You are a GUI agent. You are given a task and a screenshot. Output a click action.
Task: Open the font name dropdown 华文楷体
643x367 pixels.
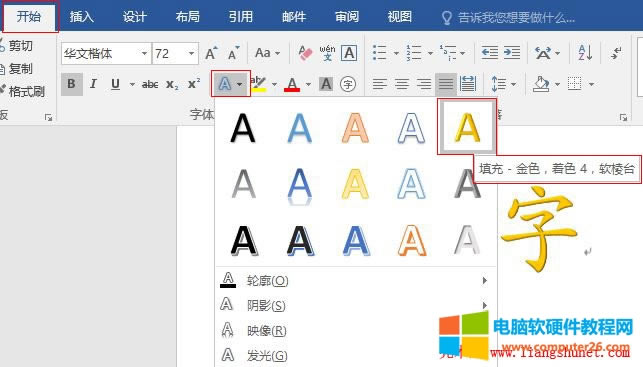pos(144,53)
